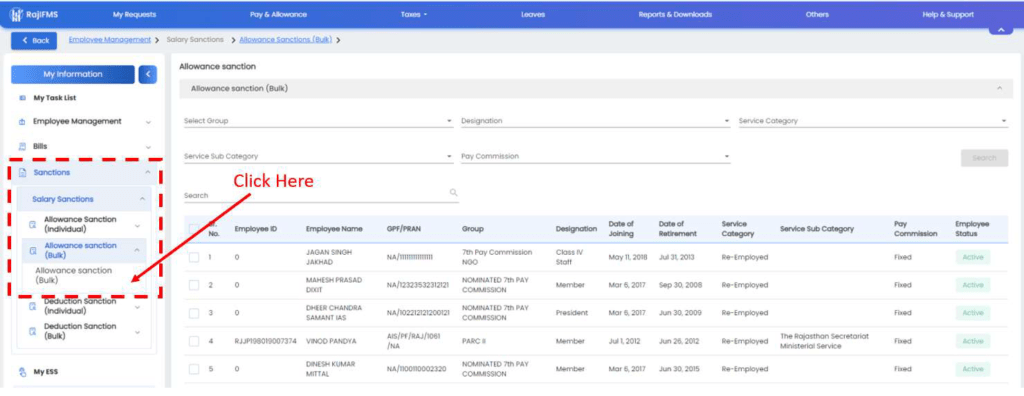Click the Date of Joining column header
Image resolution: width=1024 pixels, height=396 pixels.
tap(622, 229)
